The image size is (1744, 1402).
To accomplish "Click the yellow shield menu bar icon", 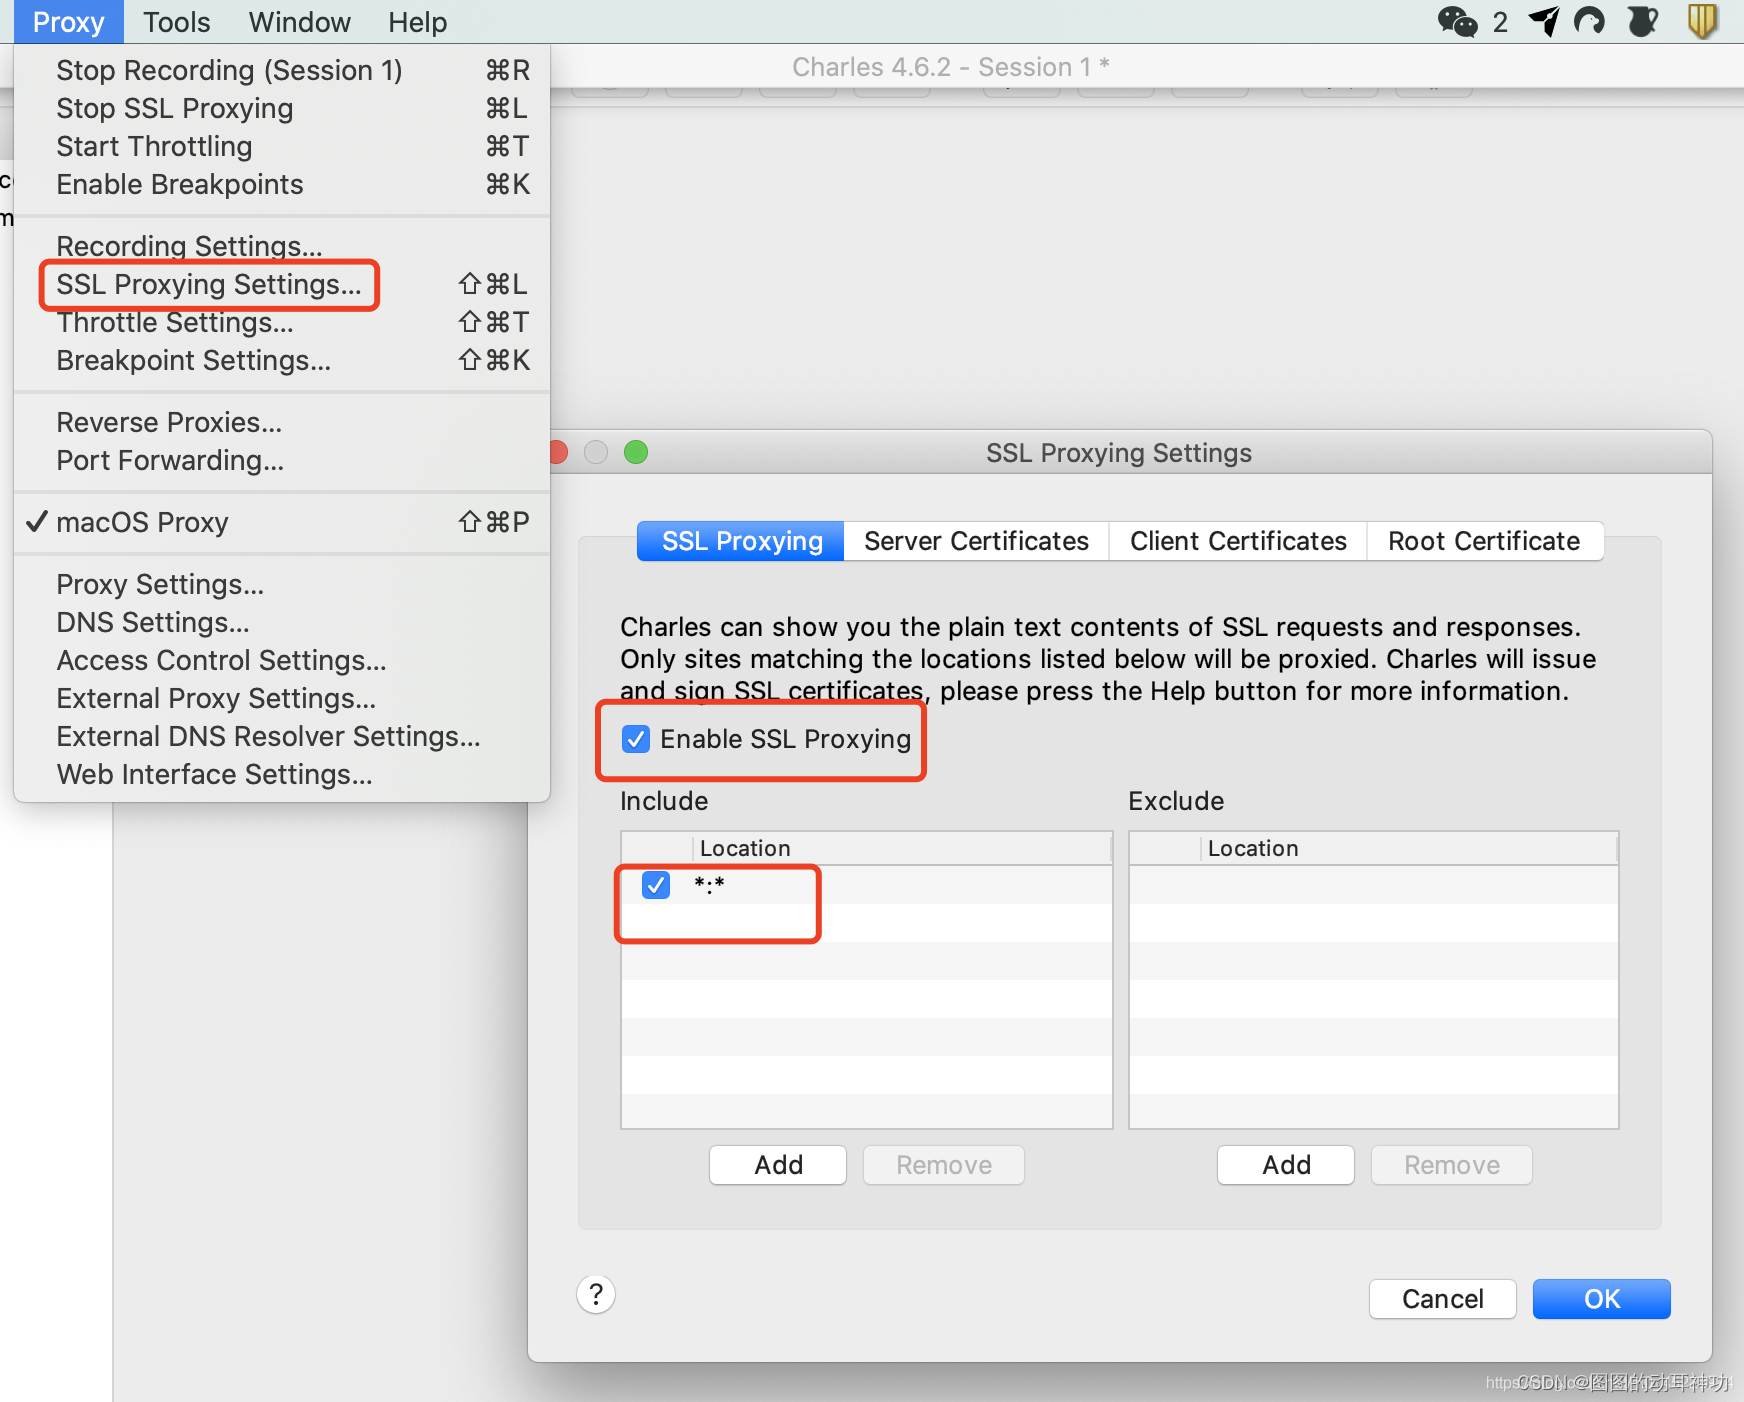I will tap(1702, 21).
